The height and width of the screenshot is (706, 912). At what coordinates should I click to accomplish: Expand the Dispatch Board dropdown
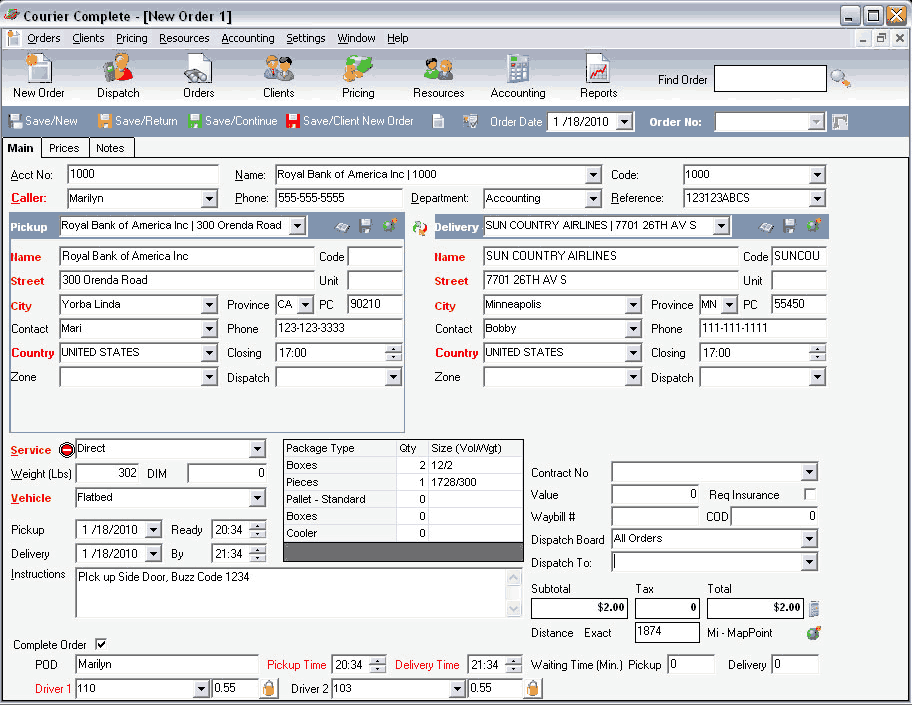(x=809, y=540)
